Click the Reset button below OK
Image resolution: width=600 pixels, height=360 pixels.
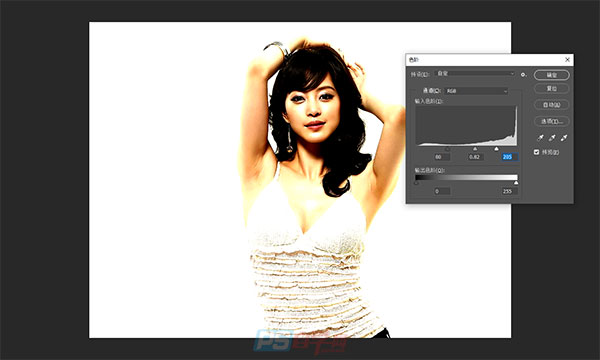pos(551,89)
